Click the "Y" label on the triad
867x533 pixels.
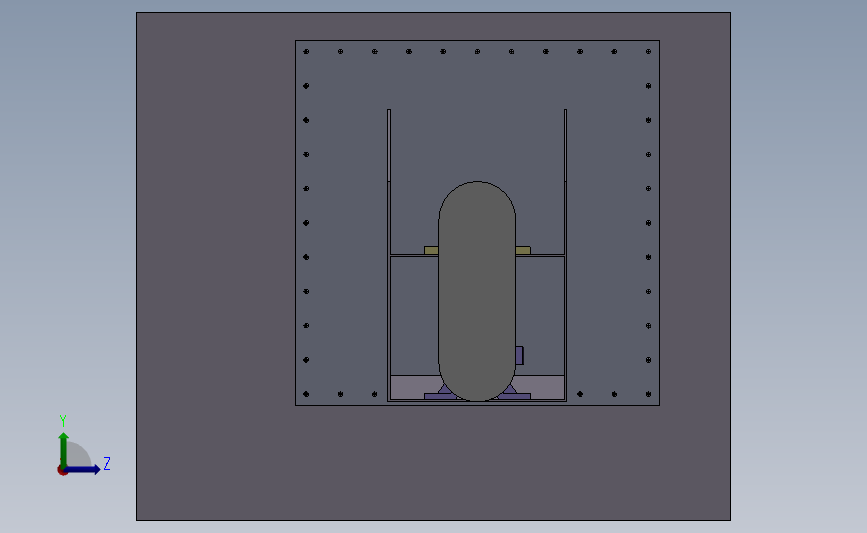coord(63,421)
